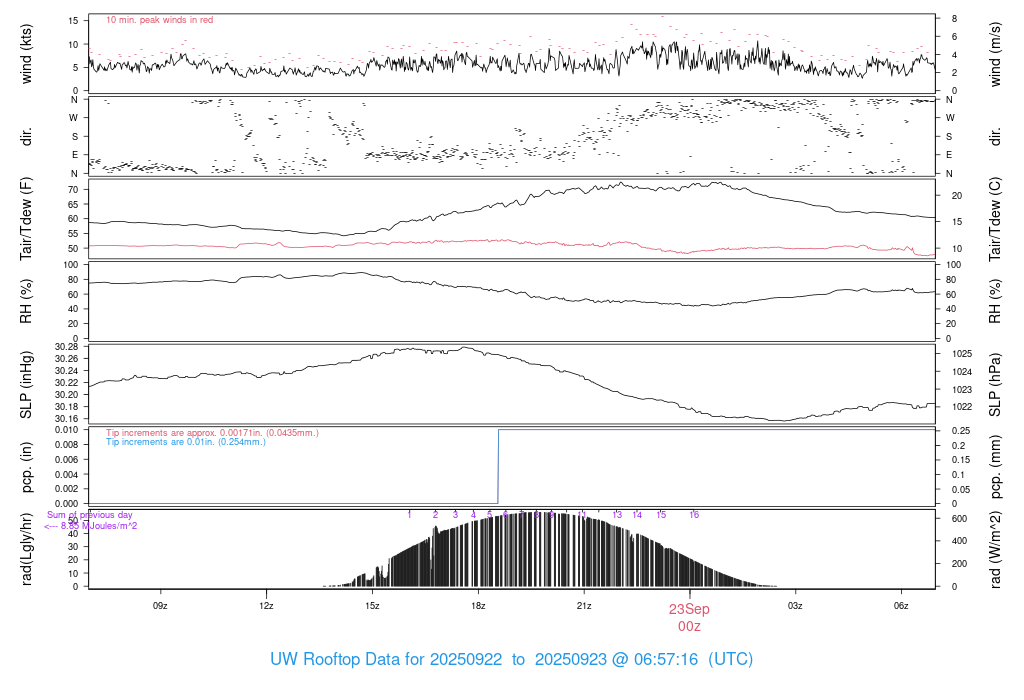Viewport: 1024px width, 700px height.
Task: Click the 'SLP (inHg)' axis label
Action: 26,385
